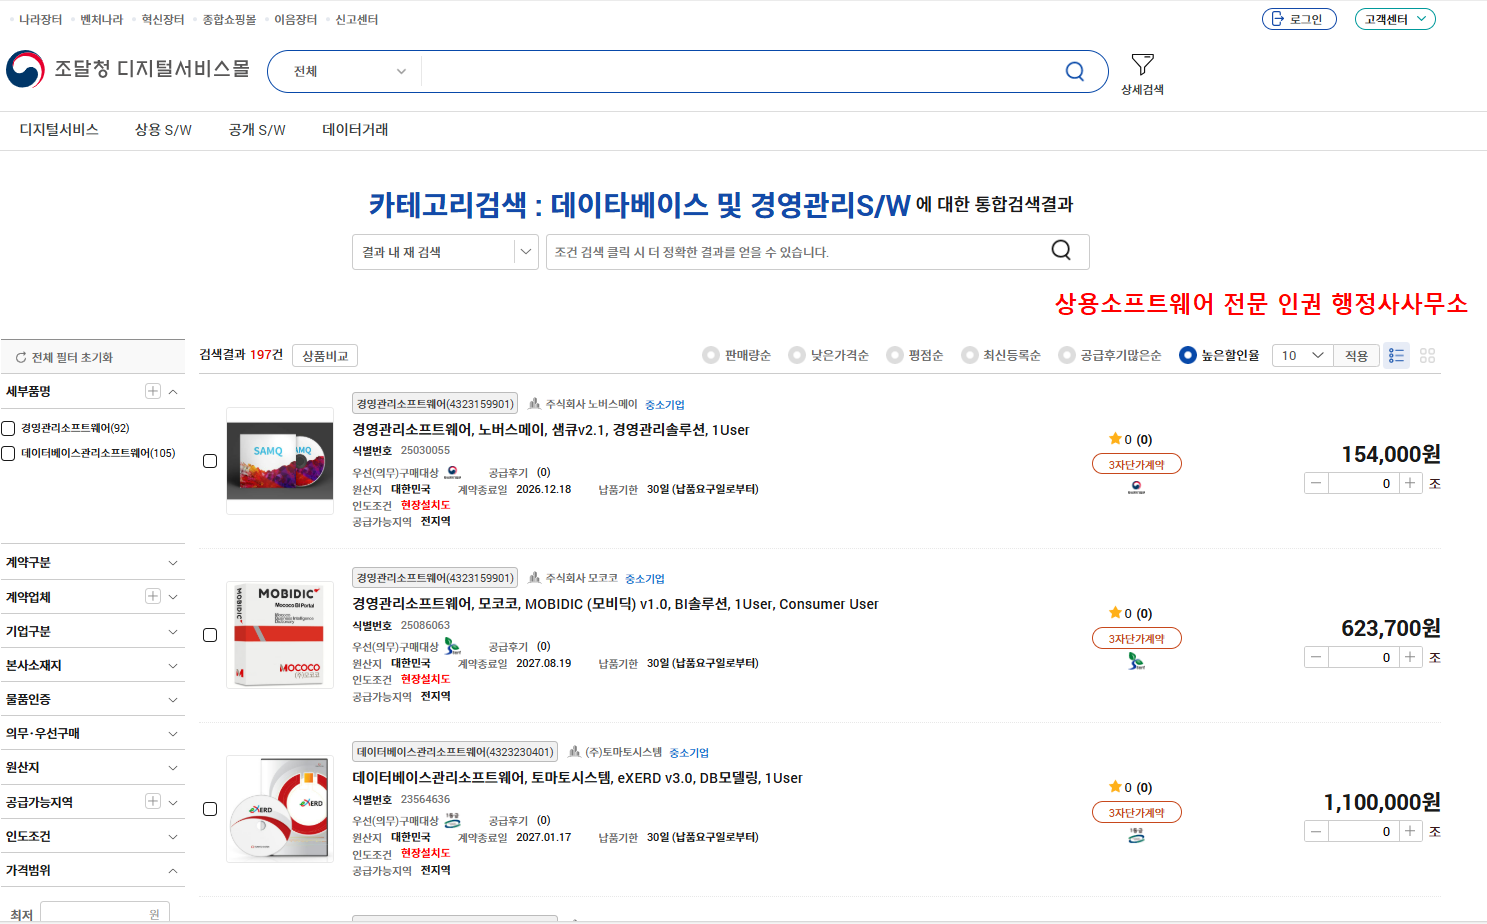Image resolution: width=1487 pixels, height=924 pixels.
Task: Click the 3자단가계약 badge on the eXERD row
Action: [x=1137, y=812]
